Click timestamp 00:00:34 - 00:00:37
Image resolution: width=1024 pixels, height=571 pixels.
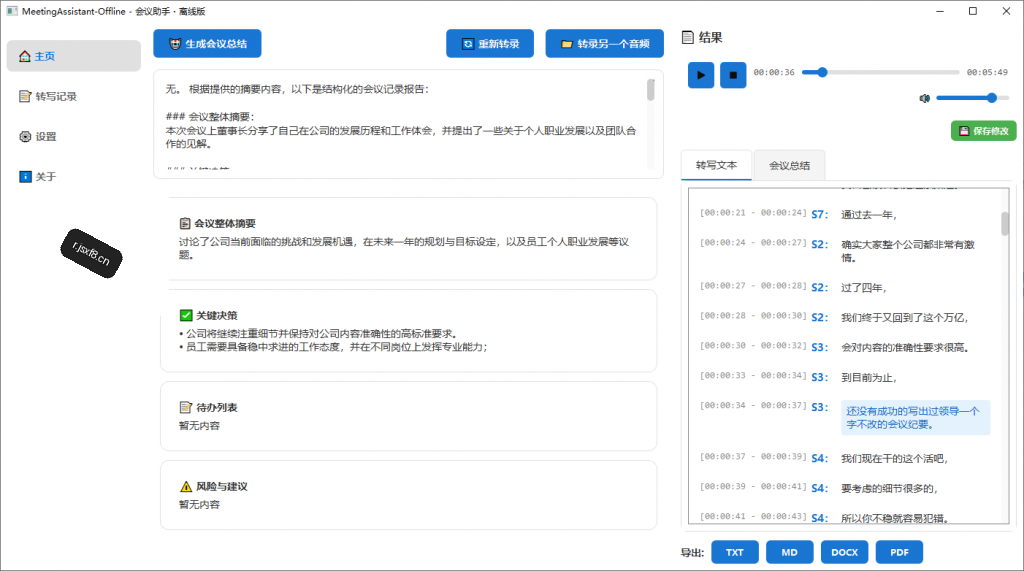click(754, 406)
